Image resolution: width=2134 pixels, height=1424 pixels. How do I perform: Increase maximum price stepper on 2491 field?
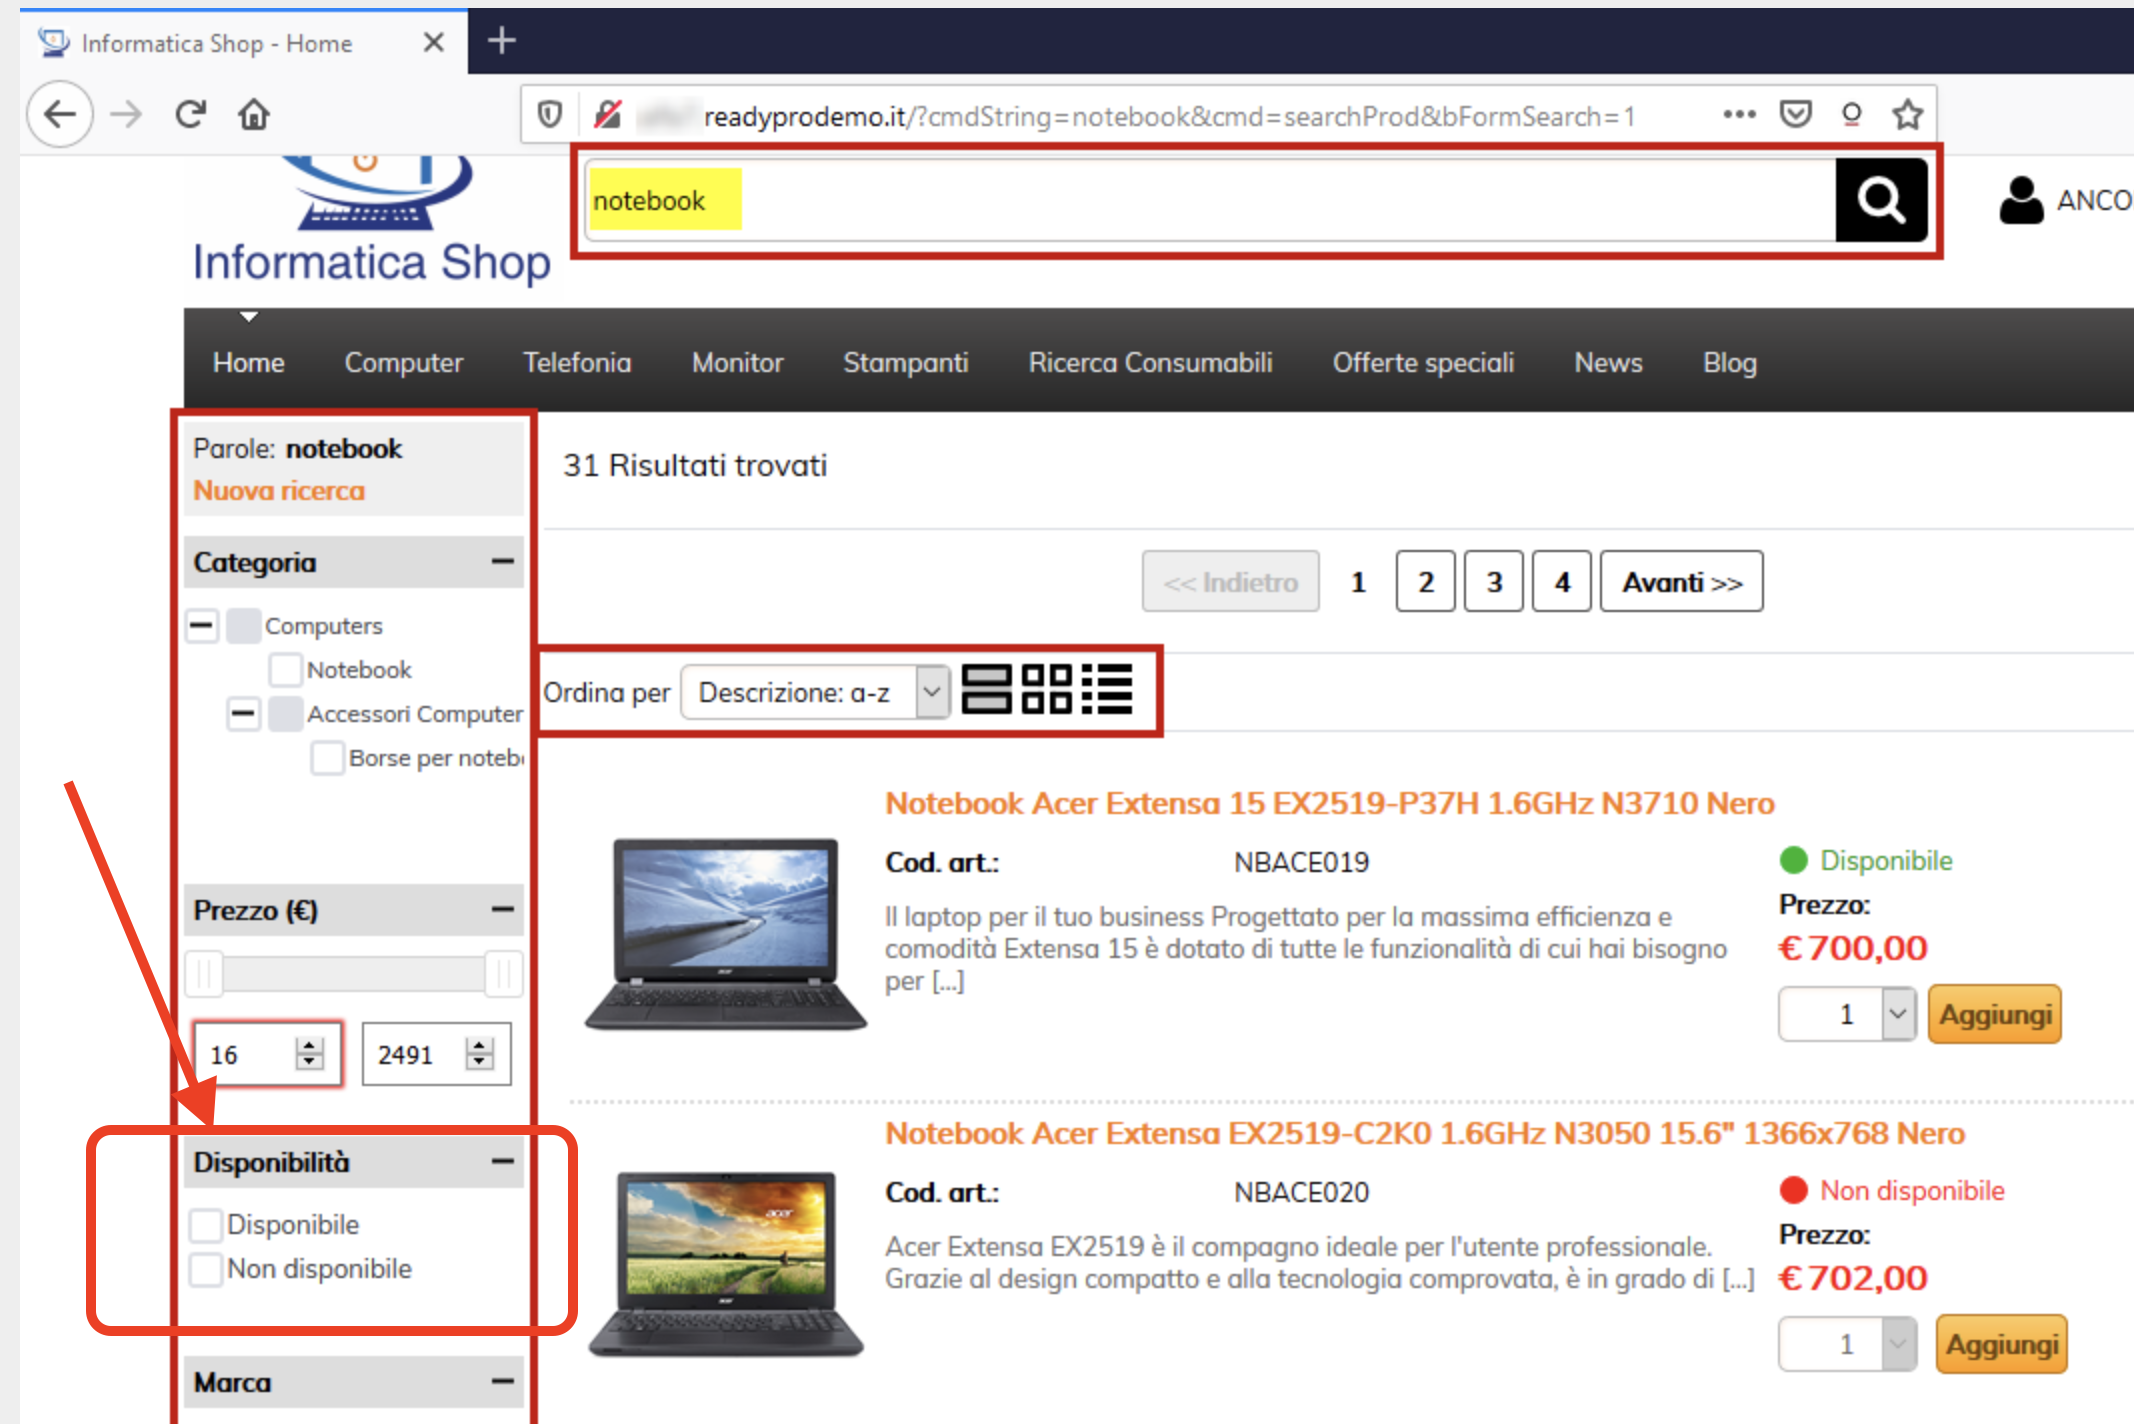pyautogui.click(x=480, y=1045)
